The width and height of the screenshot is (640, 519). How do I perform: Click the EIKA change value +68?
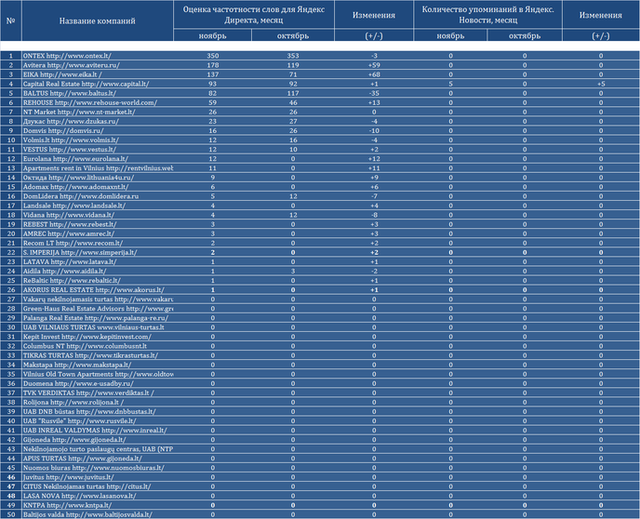374,75
